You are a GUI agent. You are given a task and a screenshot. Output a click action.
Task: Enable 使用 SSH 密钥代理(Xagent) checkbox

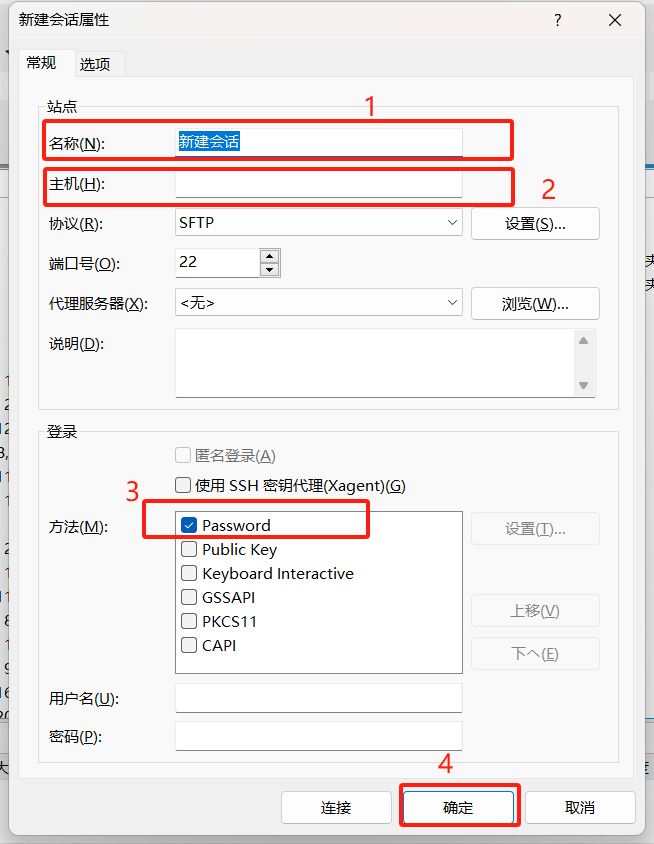183,485
